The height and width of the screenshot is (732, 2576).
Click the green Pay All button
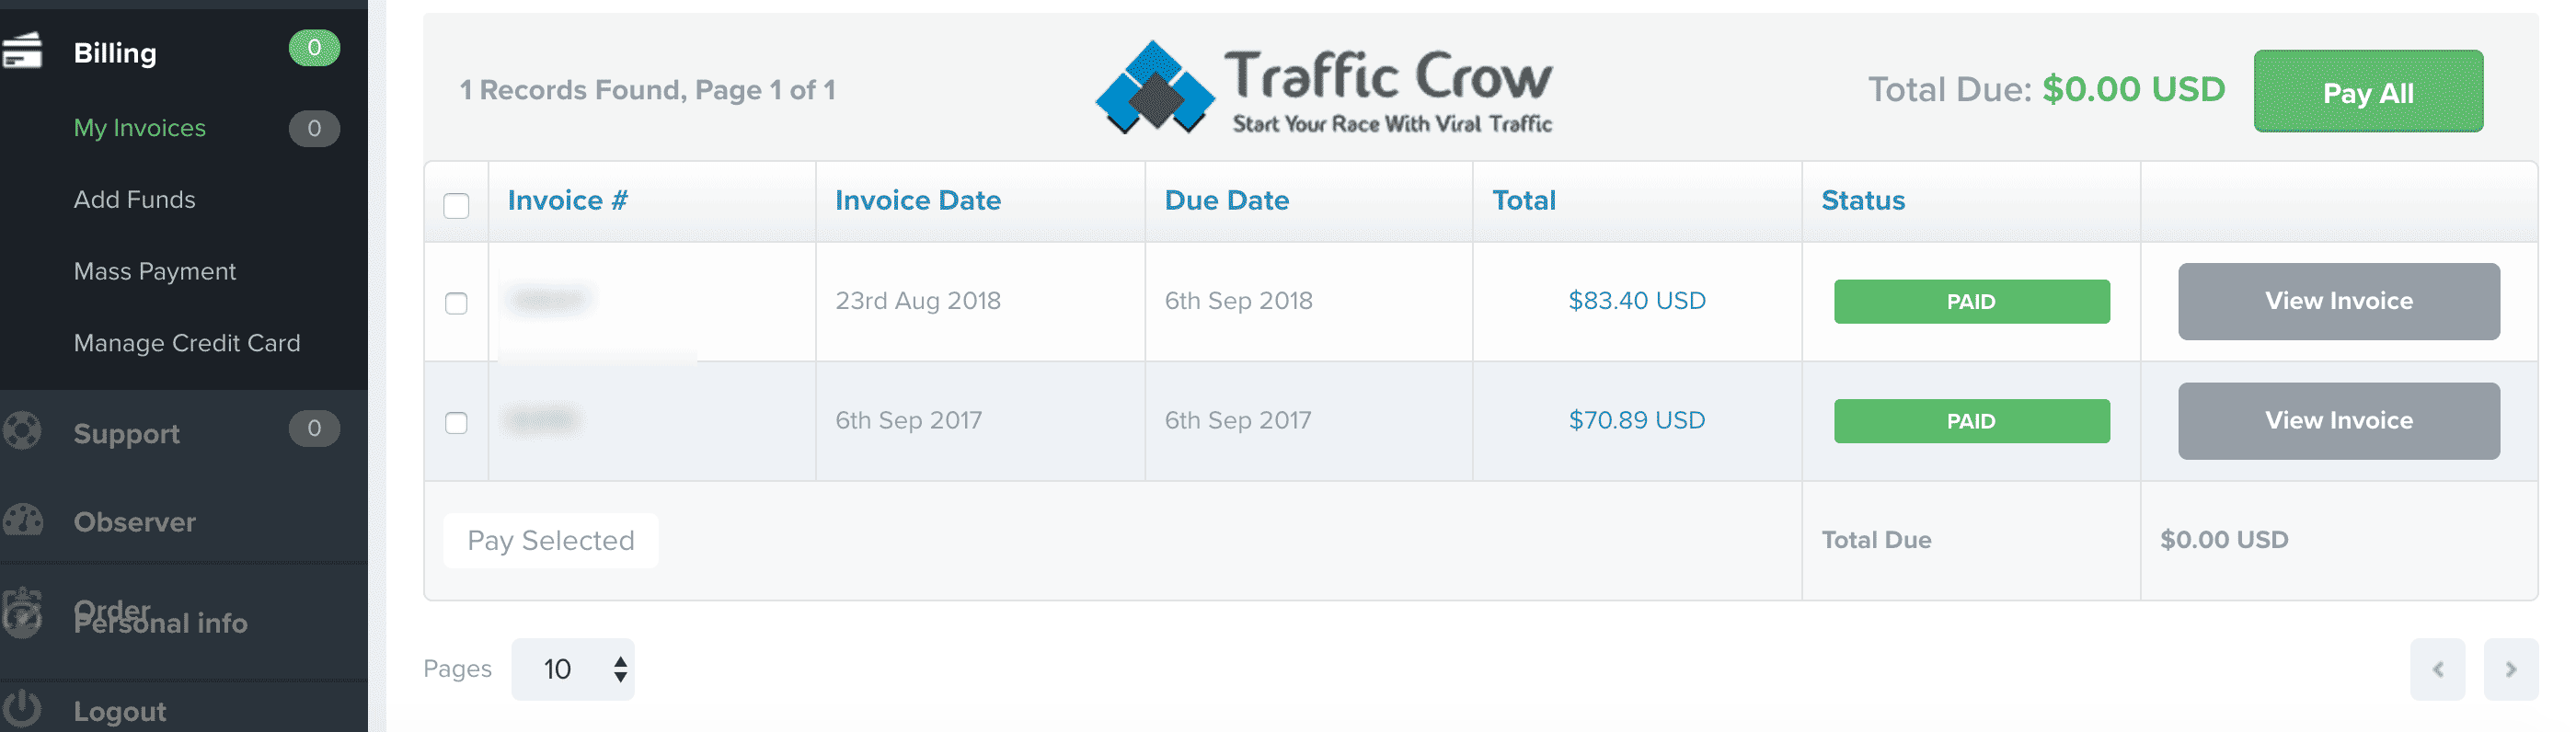[x=2367, y=91]
